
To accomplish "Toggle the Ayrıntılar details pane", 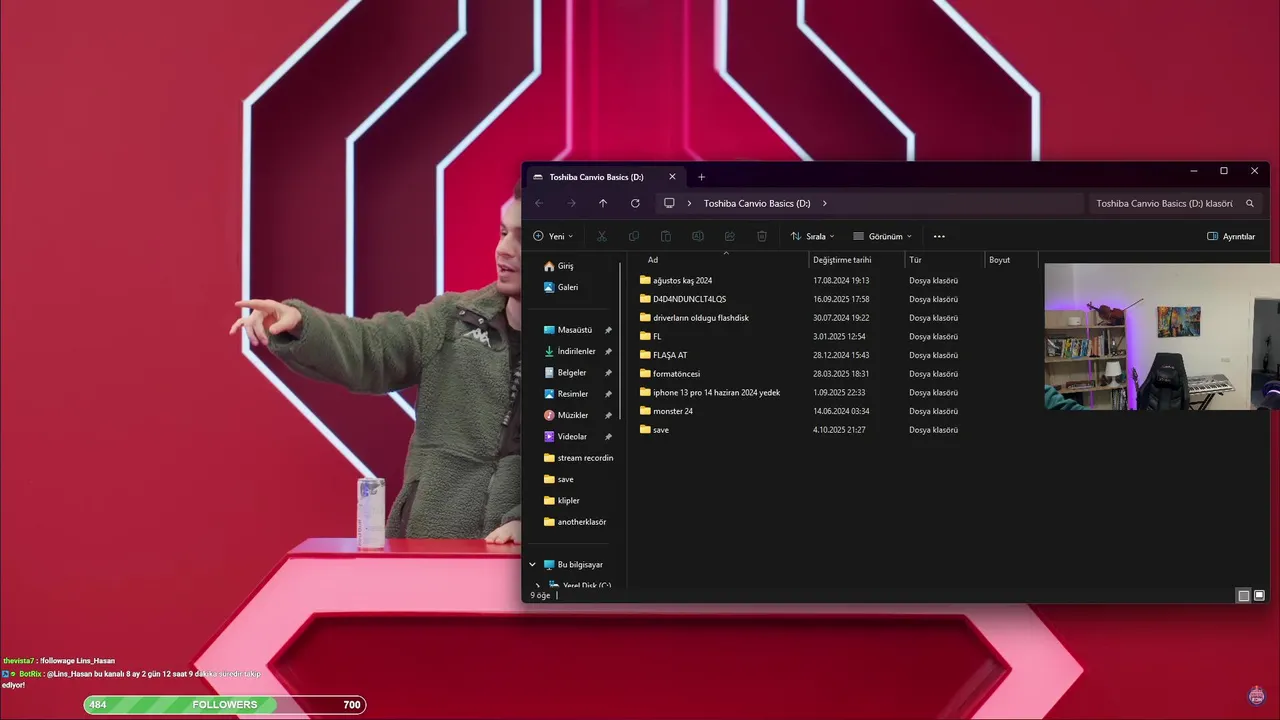I will tap(1231, 236).
